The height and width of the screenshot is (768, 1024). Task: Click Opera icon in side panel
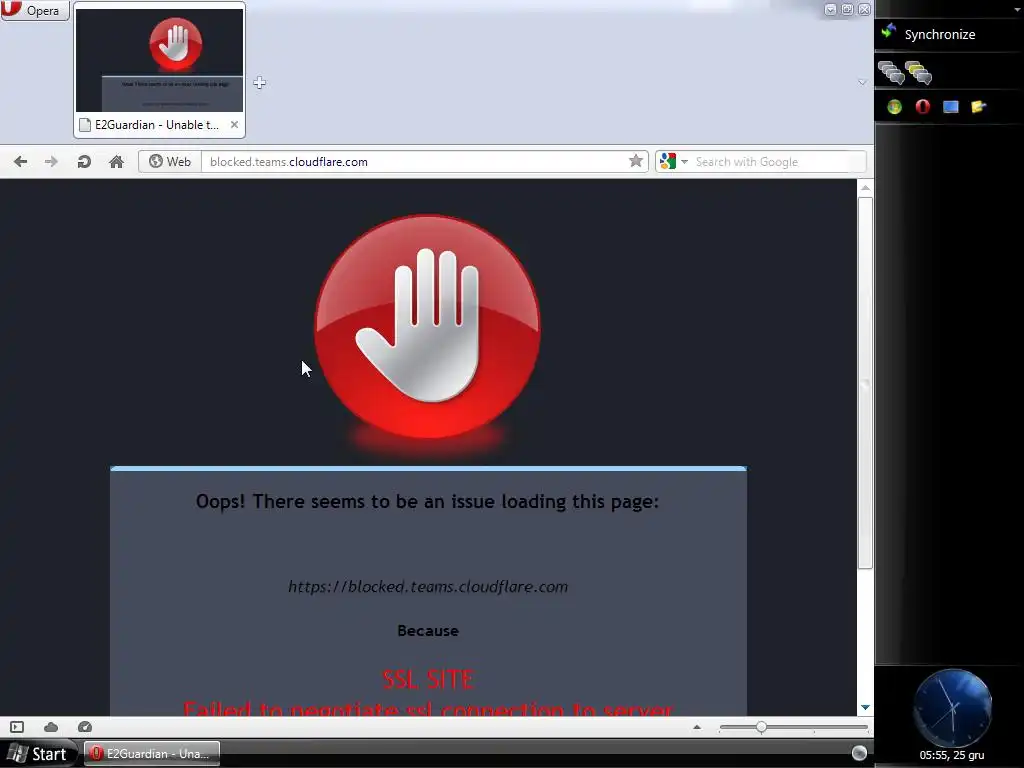(x=922, y=106)
